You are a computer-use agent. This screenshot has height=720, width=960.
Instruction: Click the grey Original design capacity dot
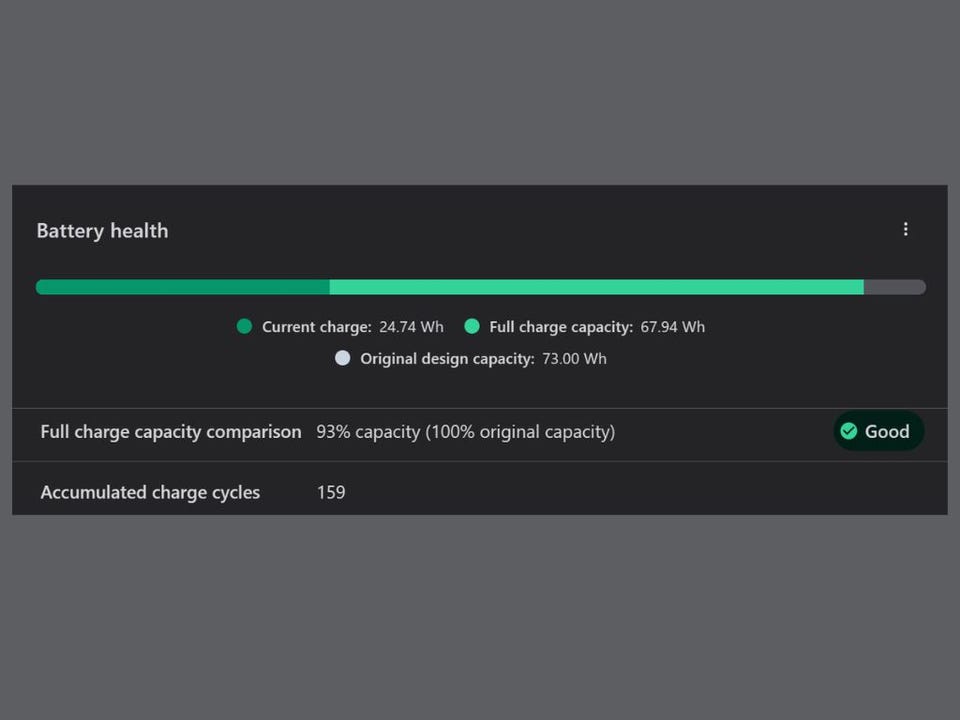[343, 358]
